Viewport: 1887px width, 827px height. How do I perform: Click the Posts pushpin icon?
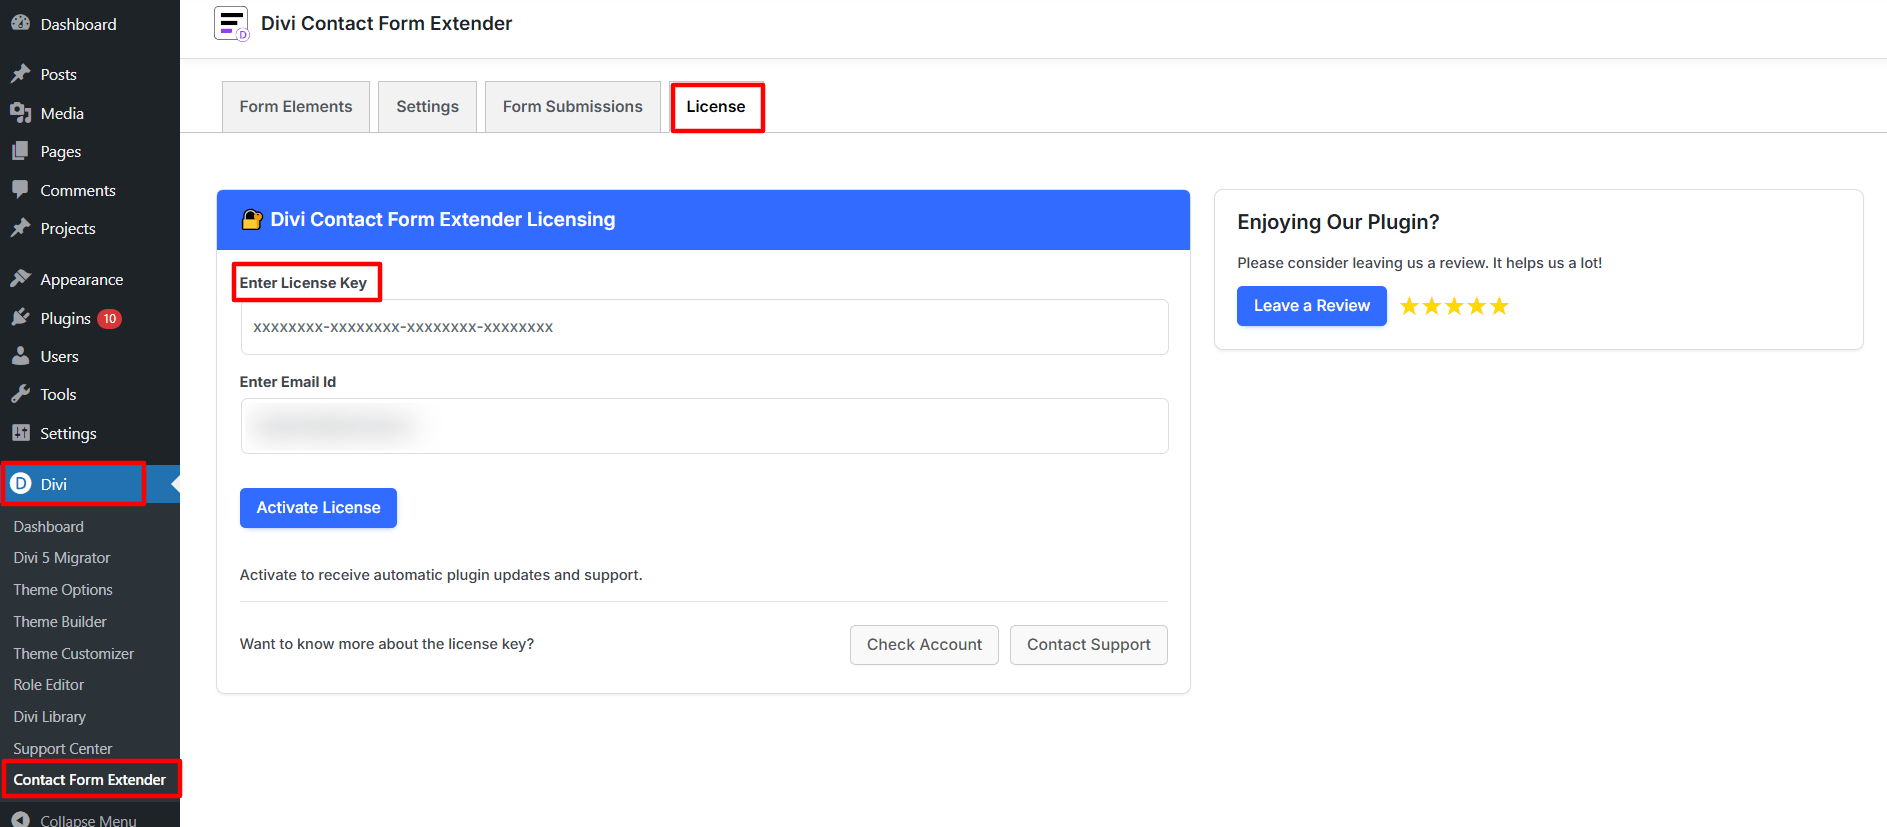(x=20, y=74)
